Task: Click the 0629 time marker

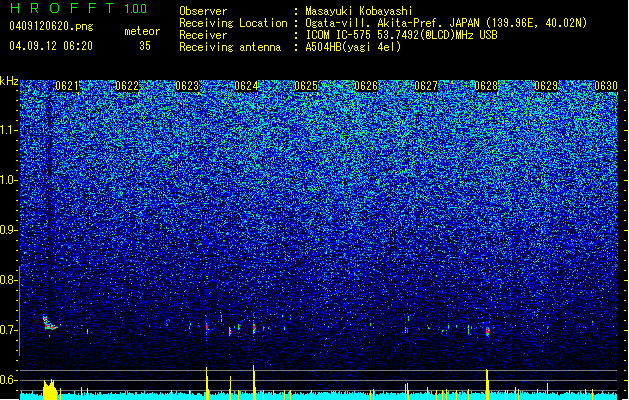Action: (x=546, y=86)
